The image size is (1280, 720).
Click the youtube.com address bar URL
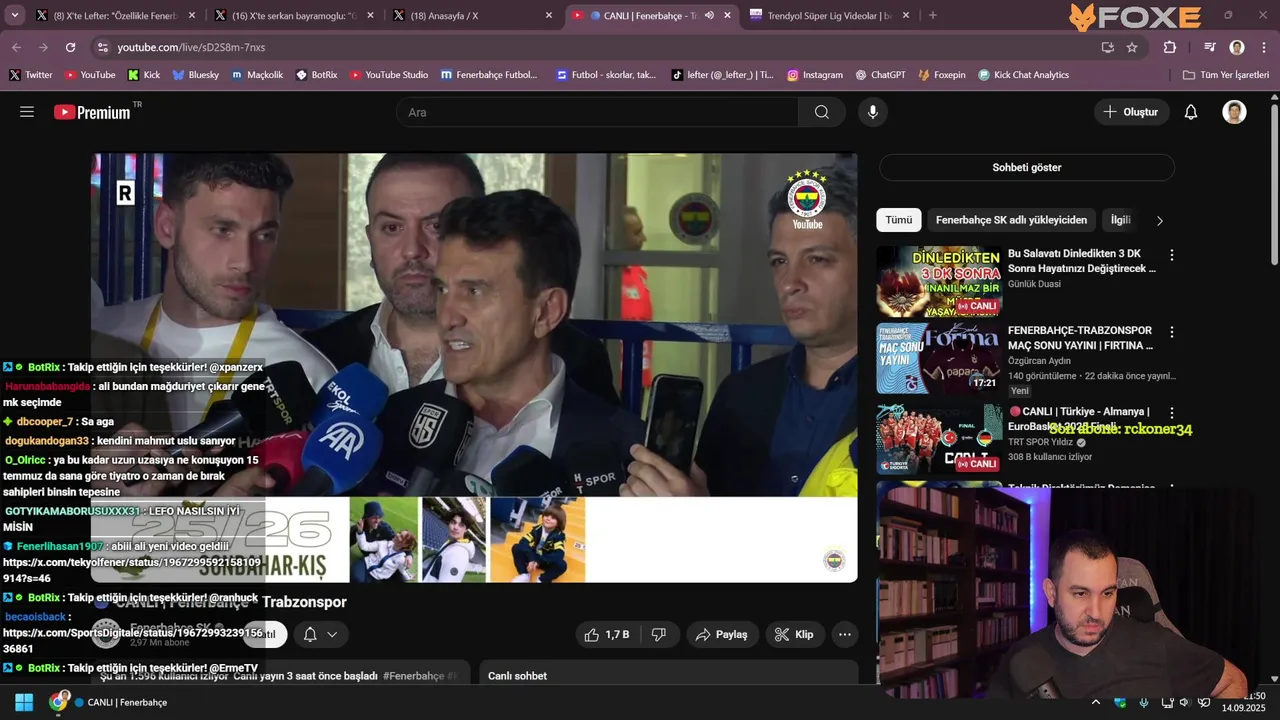[191, 47]
